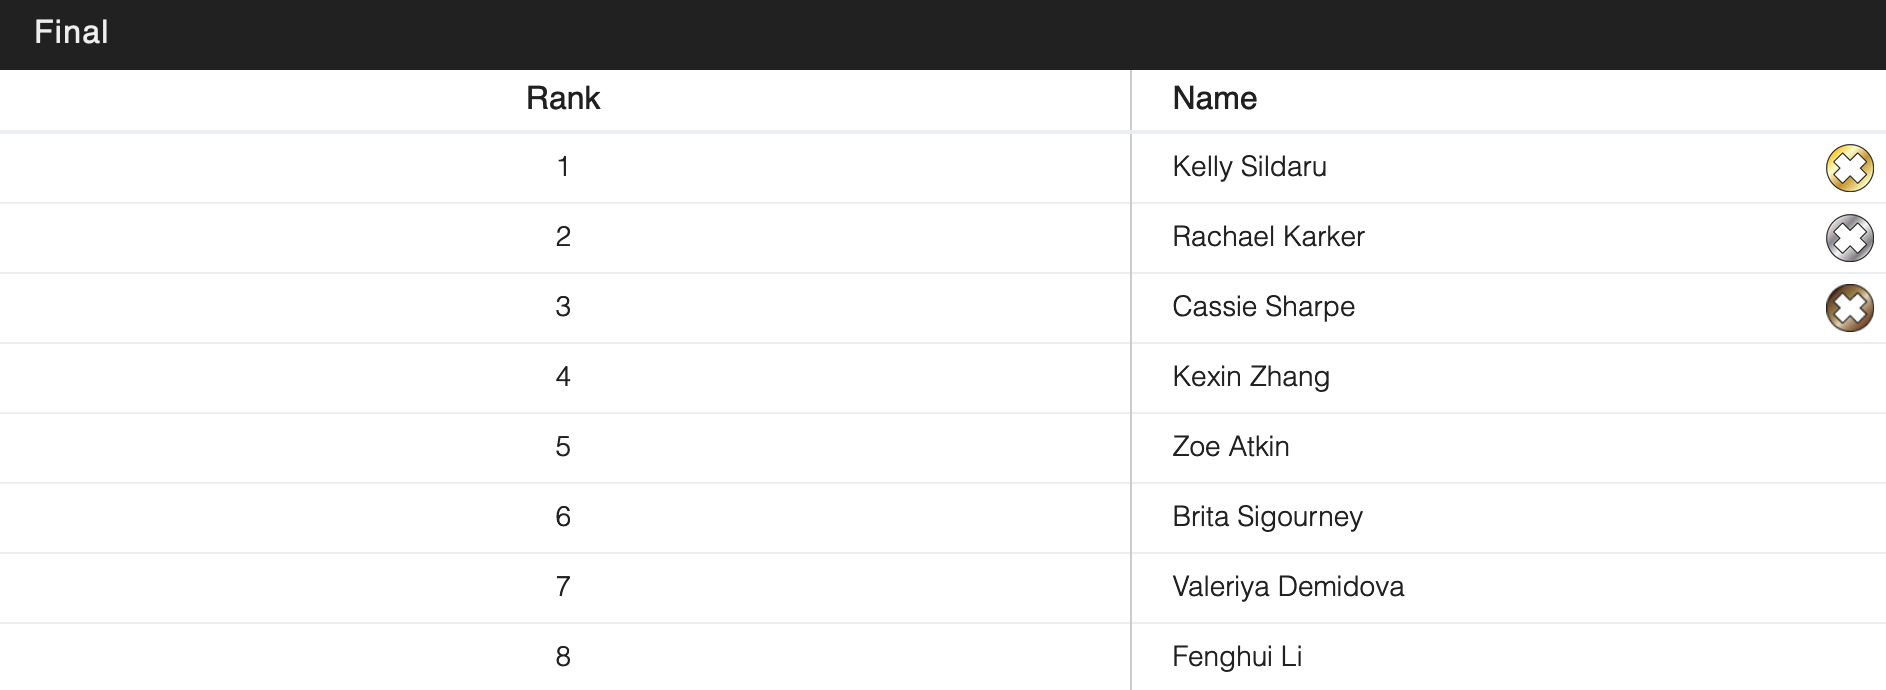Viewport: 1886px width, 690px height.
Task: Click on Zoe Atkin's name
Action: tap(1230, 447)
